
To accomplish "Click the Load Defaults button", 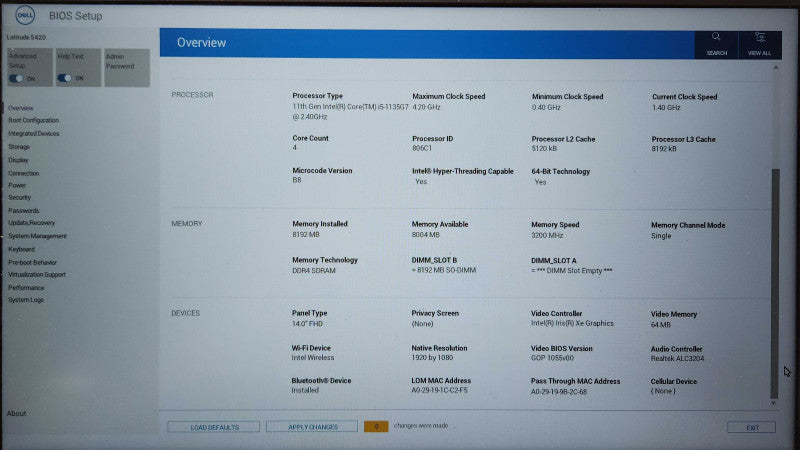I will [x=214, y=427].
